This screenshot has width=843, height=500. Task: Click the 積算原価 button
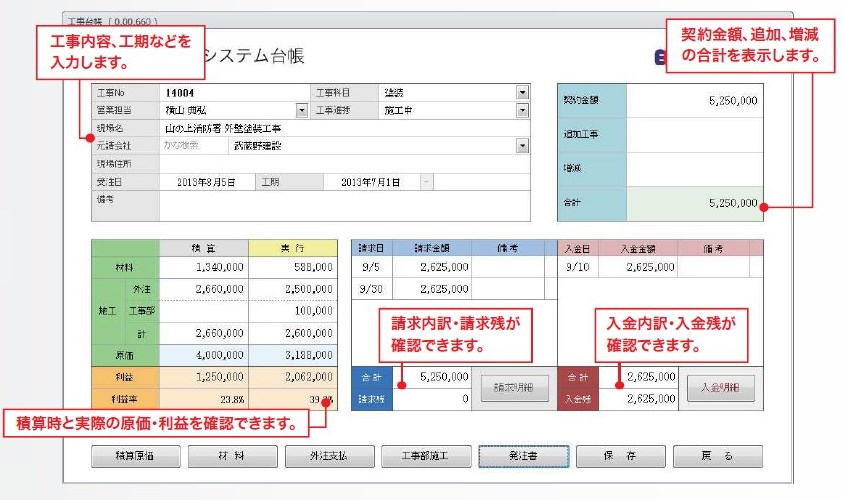[x=135, y=456]
